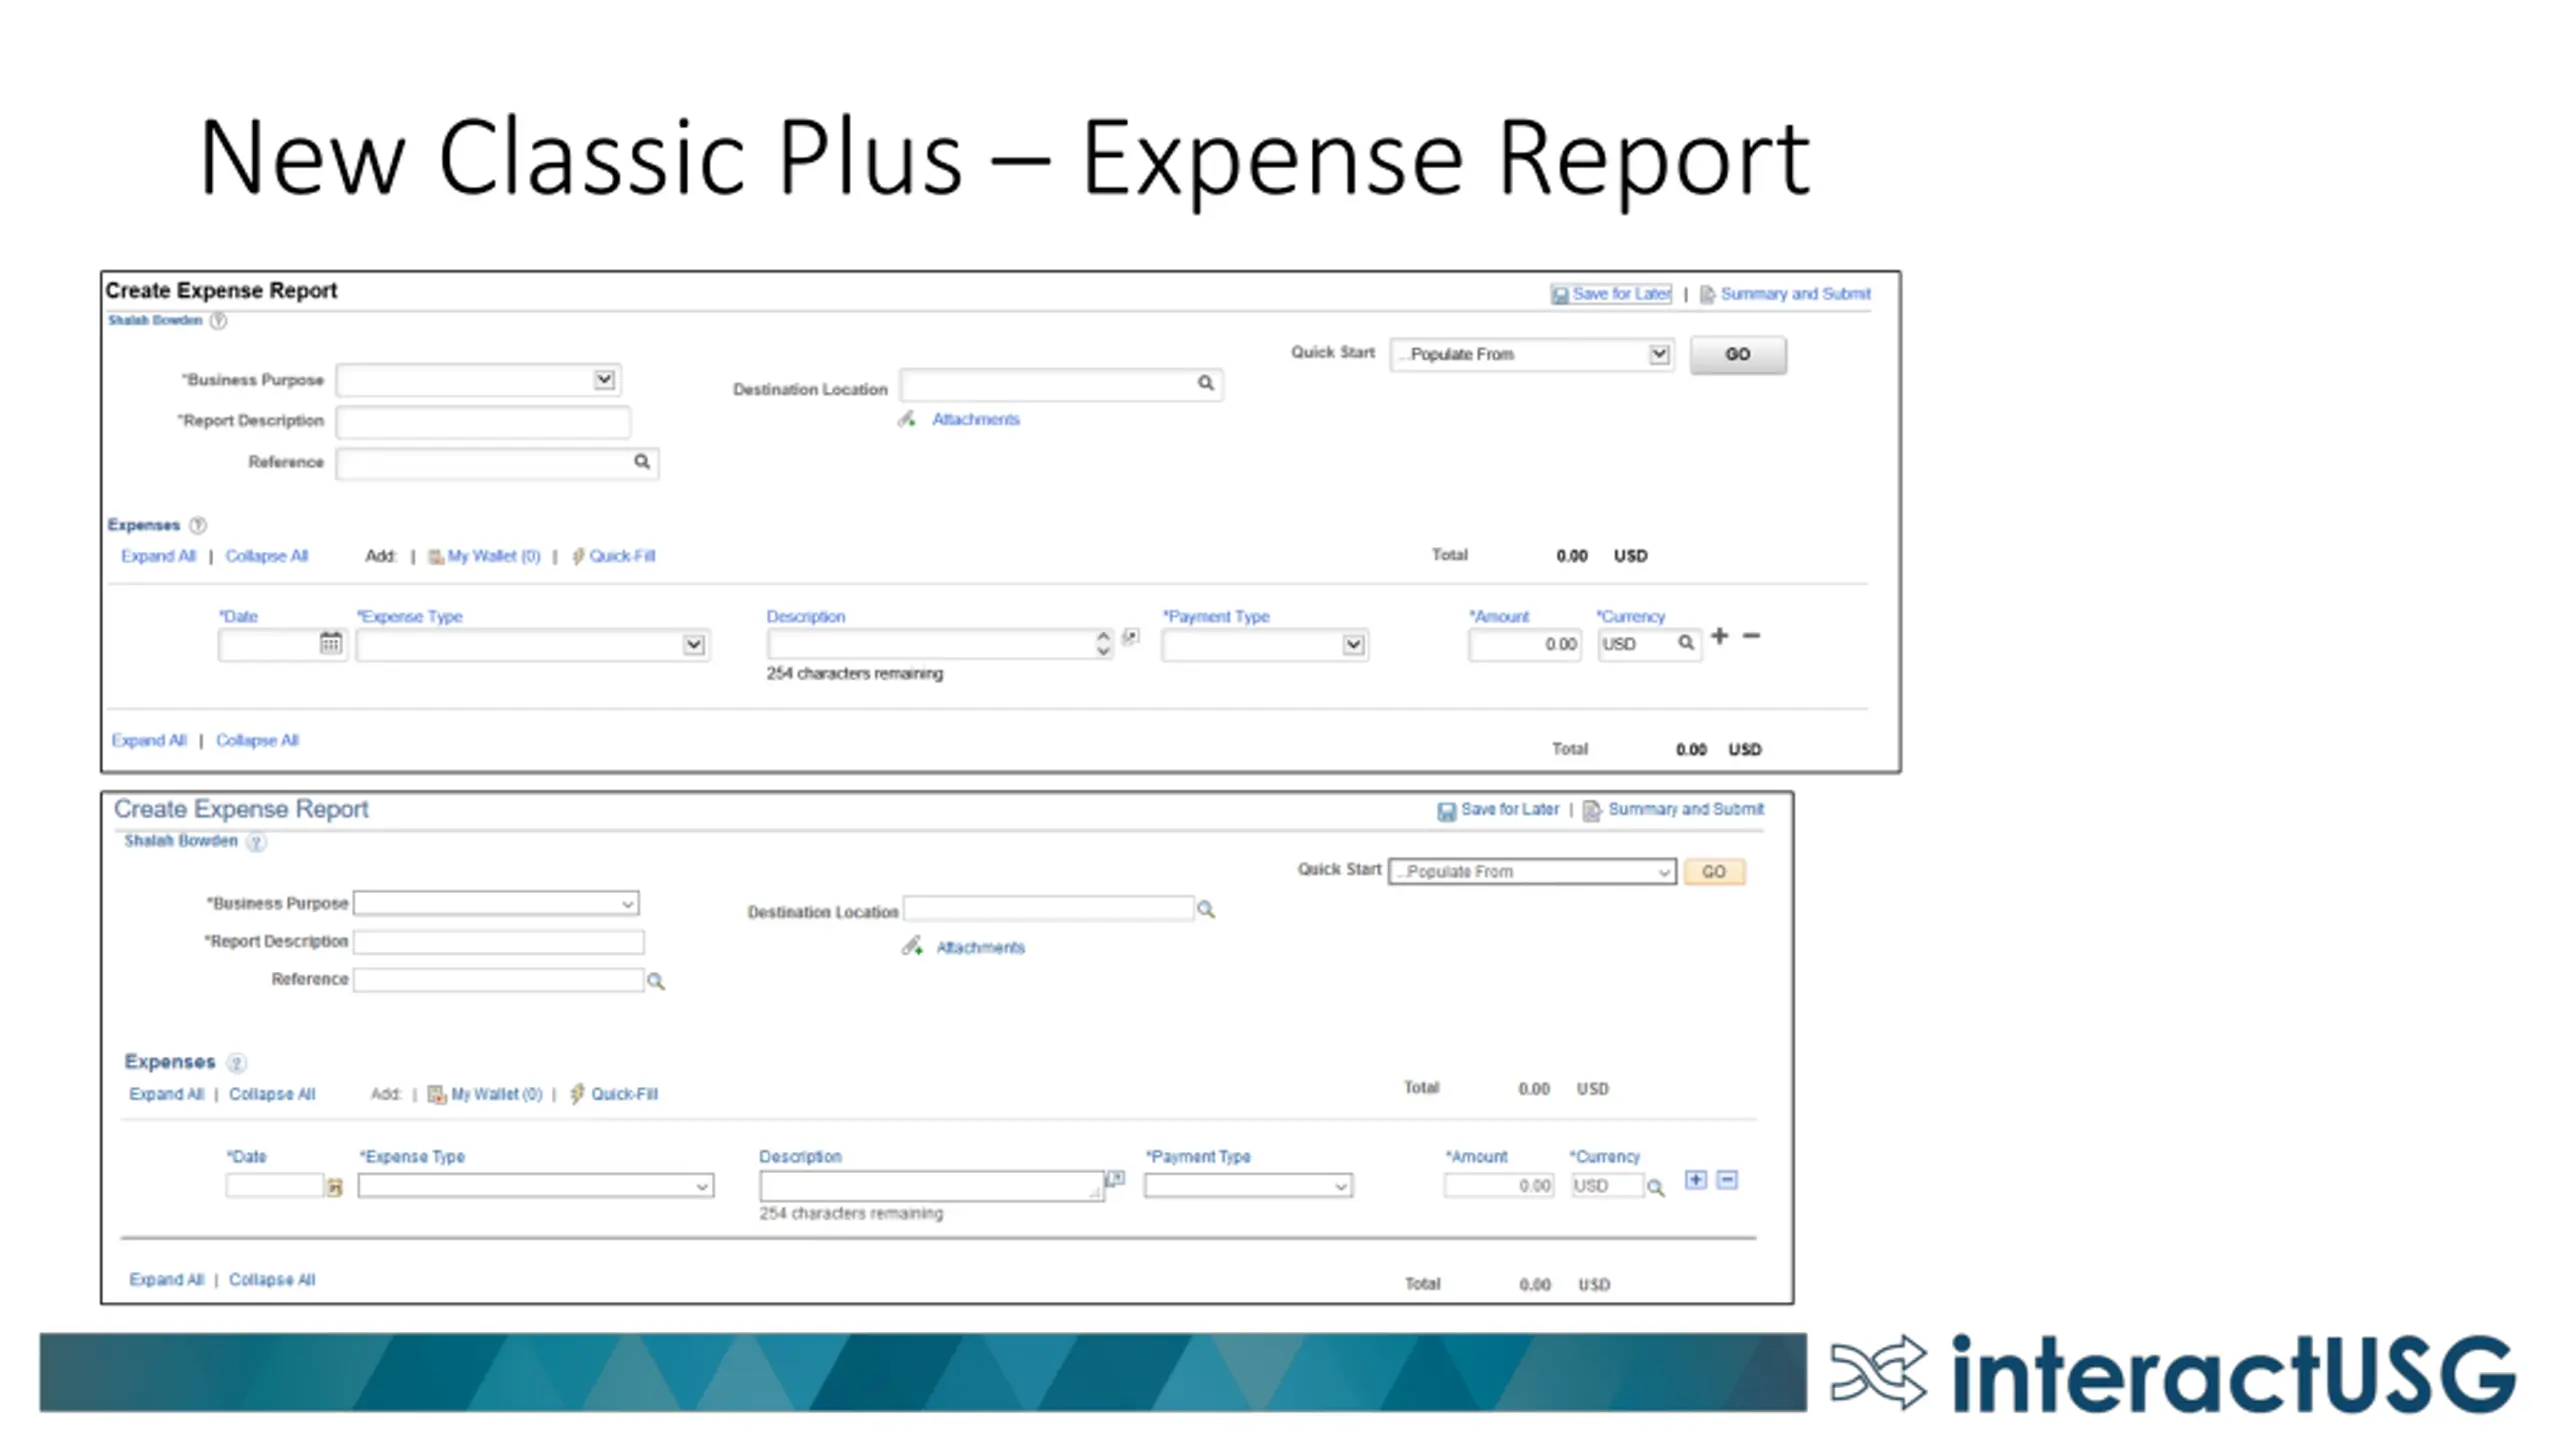The width and height of the screenshot is (2560, 1440).
Task: Click Collapse All beside Add in lower form
Action: [x=272, y=1095]
